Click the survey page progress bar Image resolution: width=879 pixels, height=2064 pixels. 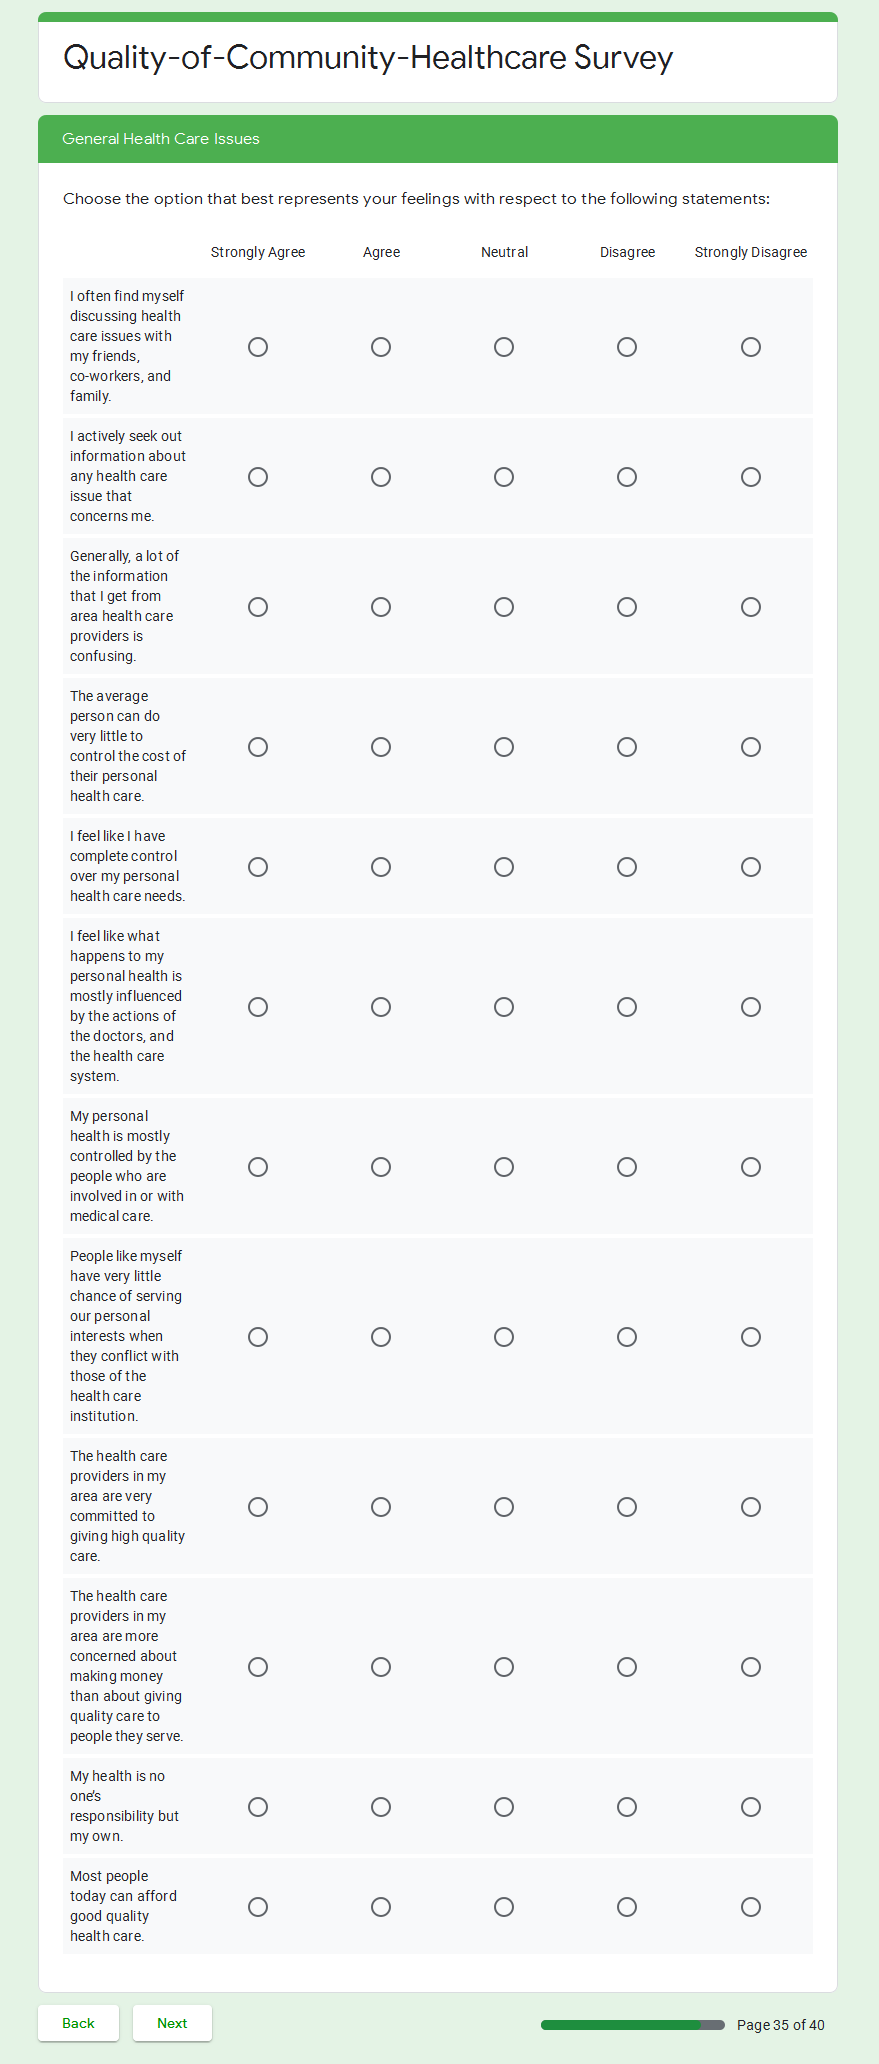coord(632,2025)
